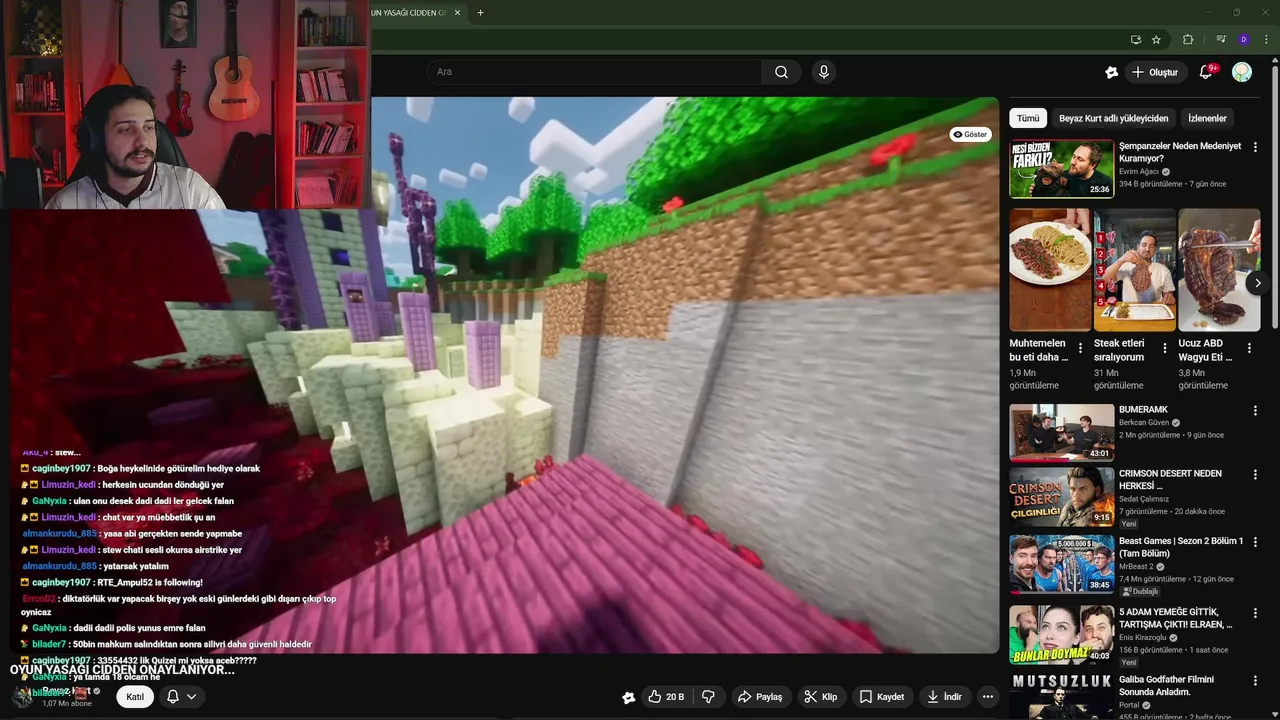Image resolution: width=1280 pixels, height=720 pixels.
Task: Toggle the Göster eye button on video
Action: (970, 134)
